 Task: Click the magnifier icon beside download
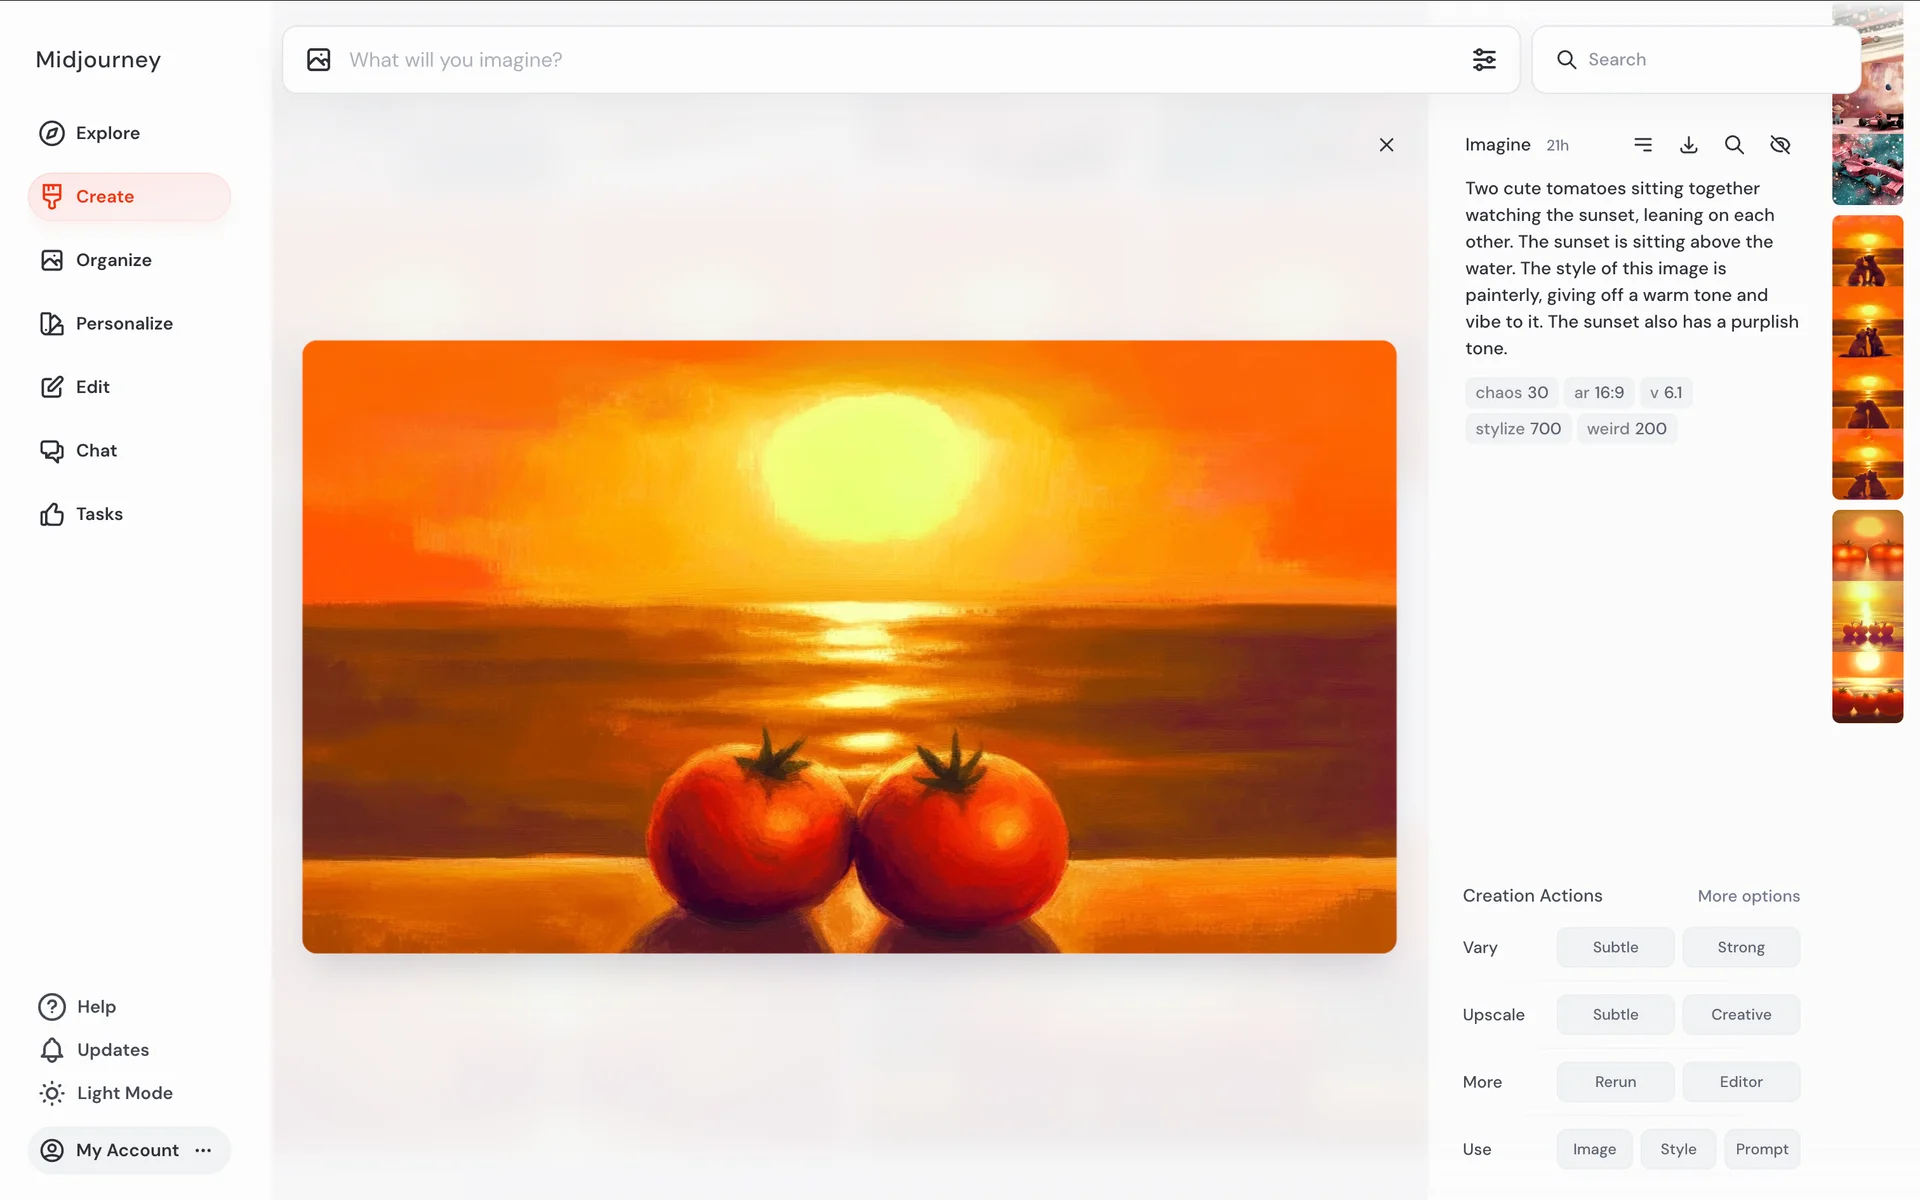pyautogui.click(x=1734, y=145)
